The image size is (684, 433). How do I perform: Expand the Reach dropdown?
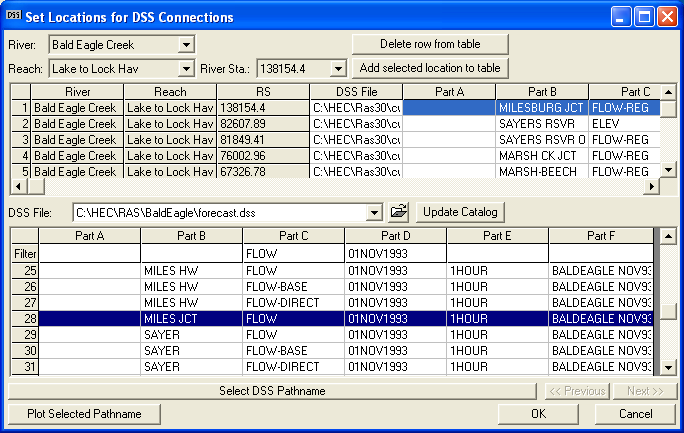pos(186,69)
